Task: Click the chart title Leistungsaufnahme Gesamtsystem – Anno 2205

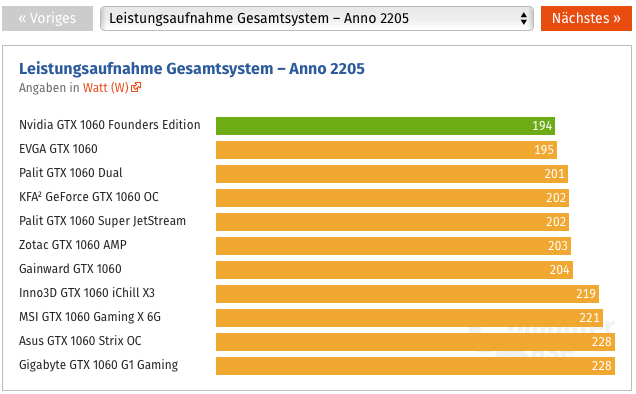Action: 192,69
